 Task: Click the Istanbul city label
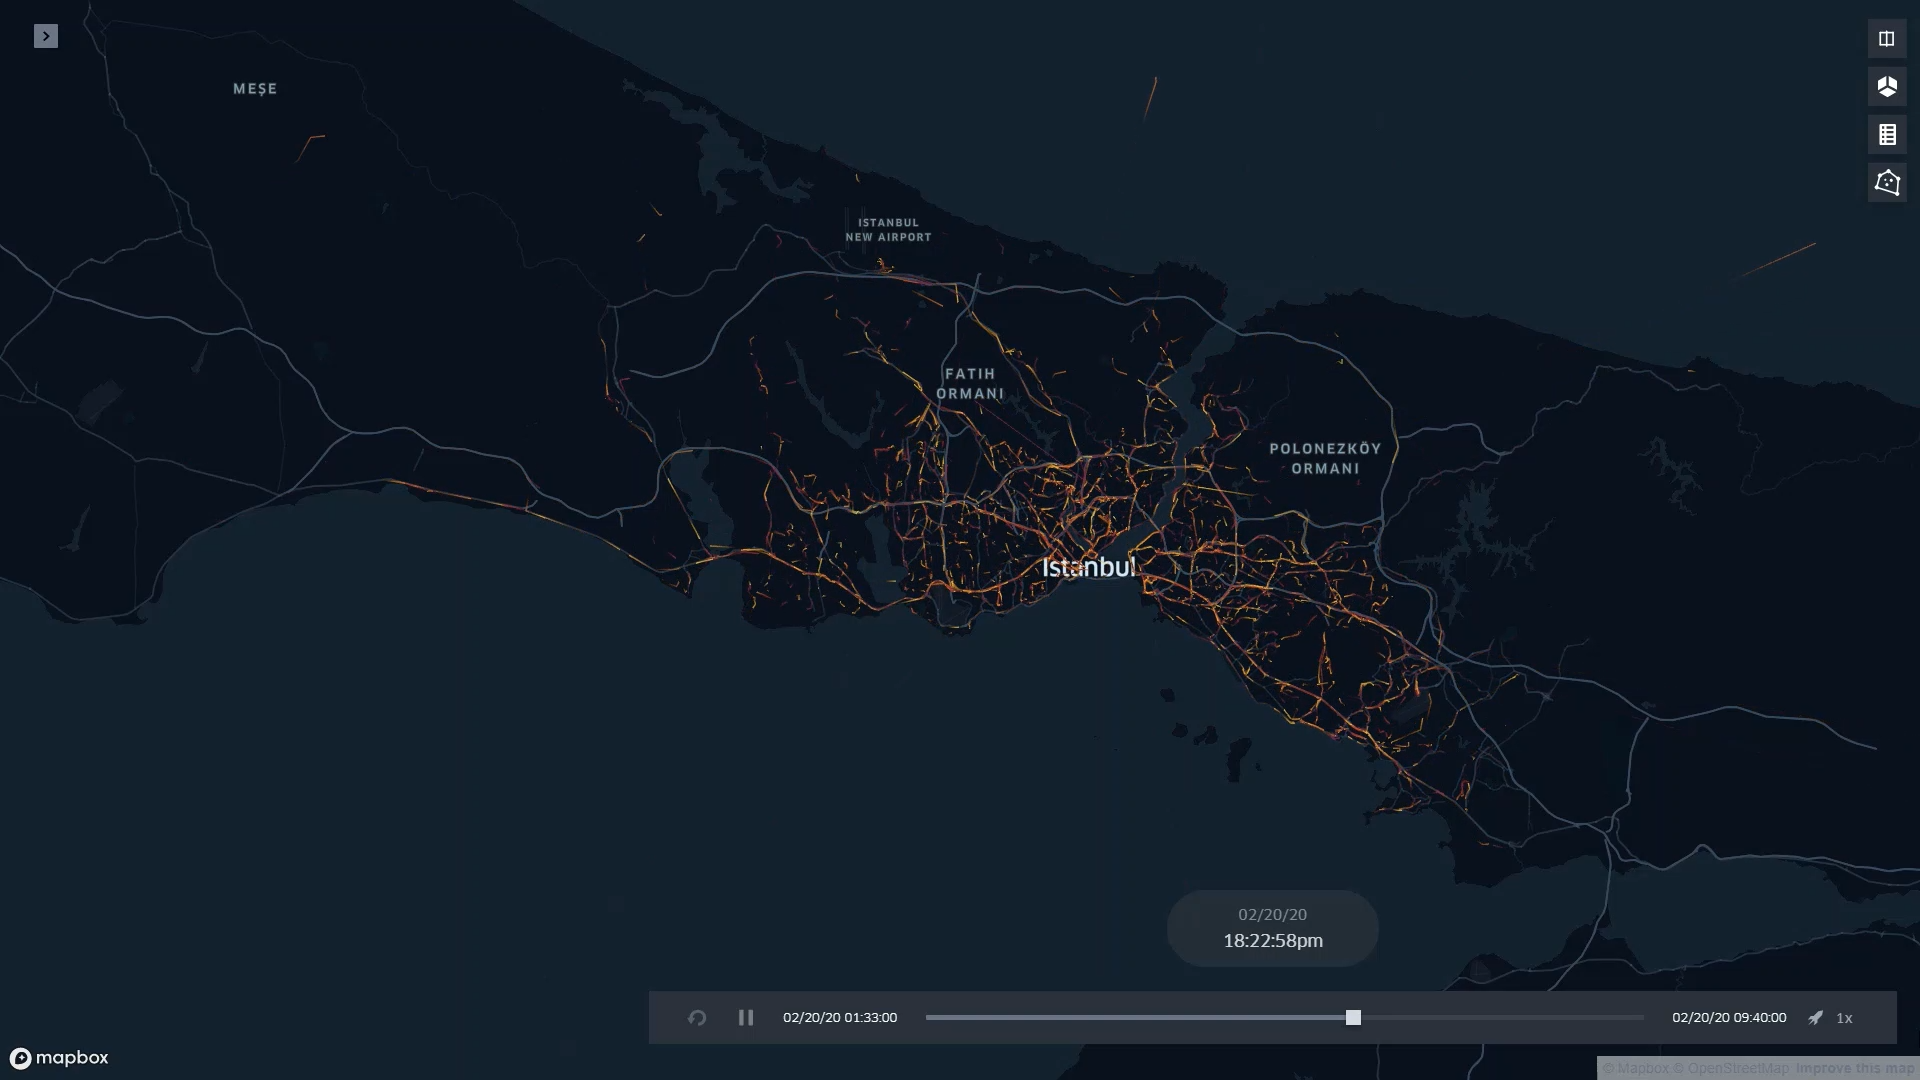(1088, 568)
